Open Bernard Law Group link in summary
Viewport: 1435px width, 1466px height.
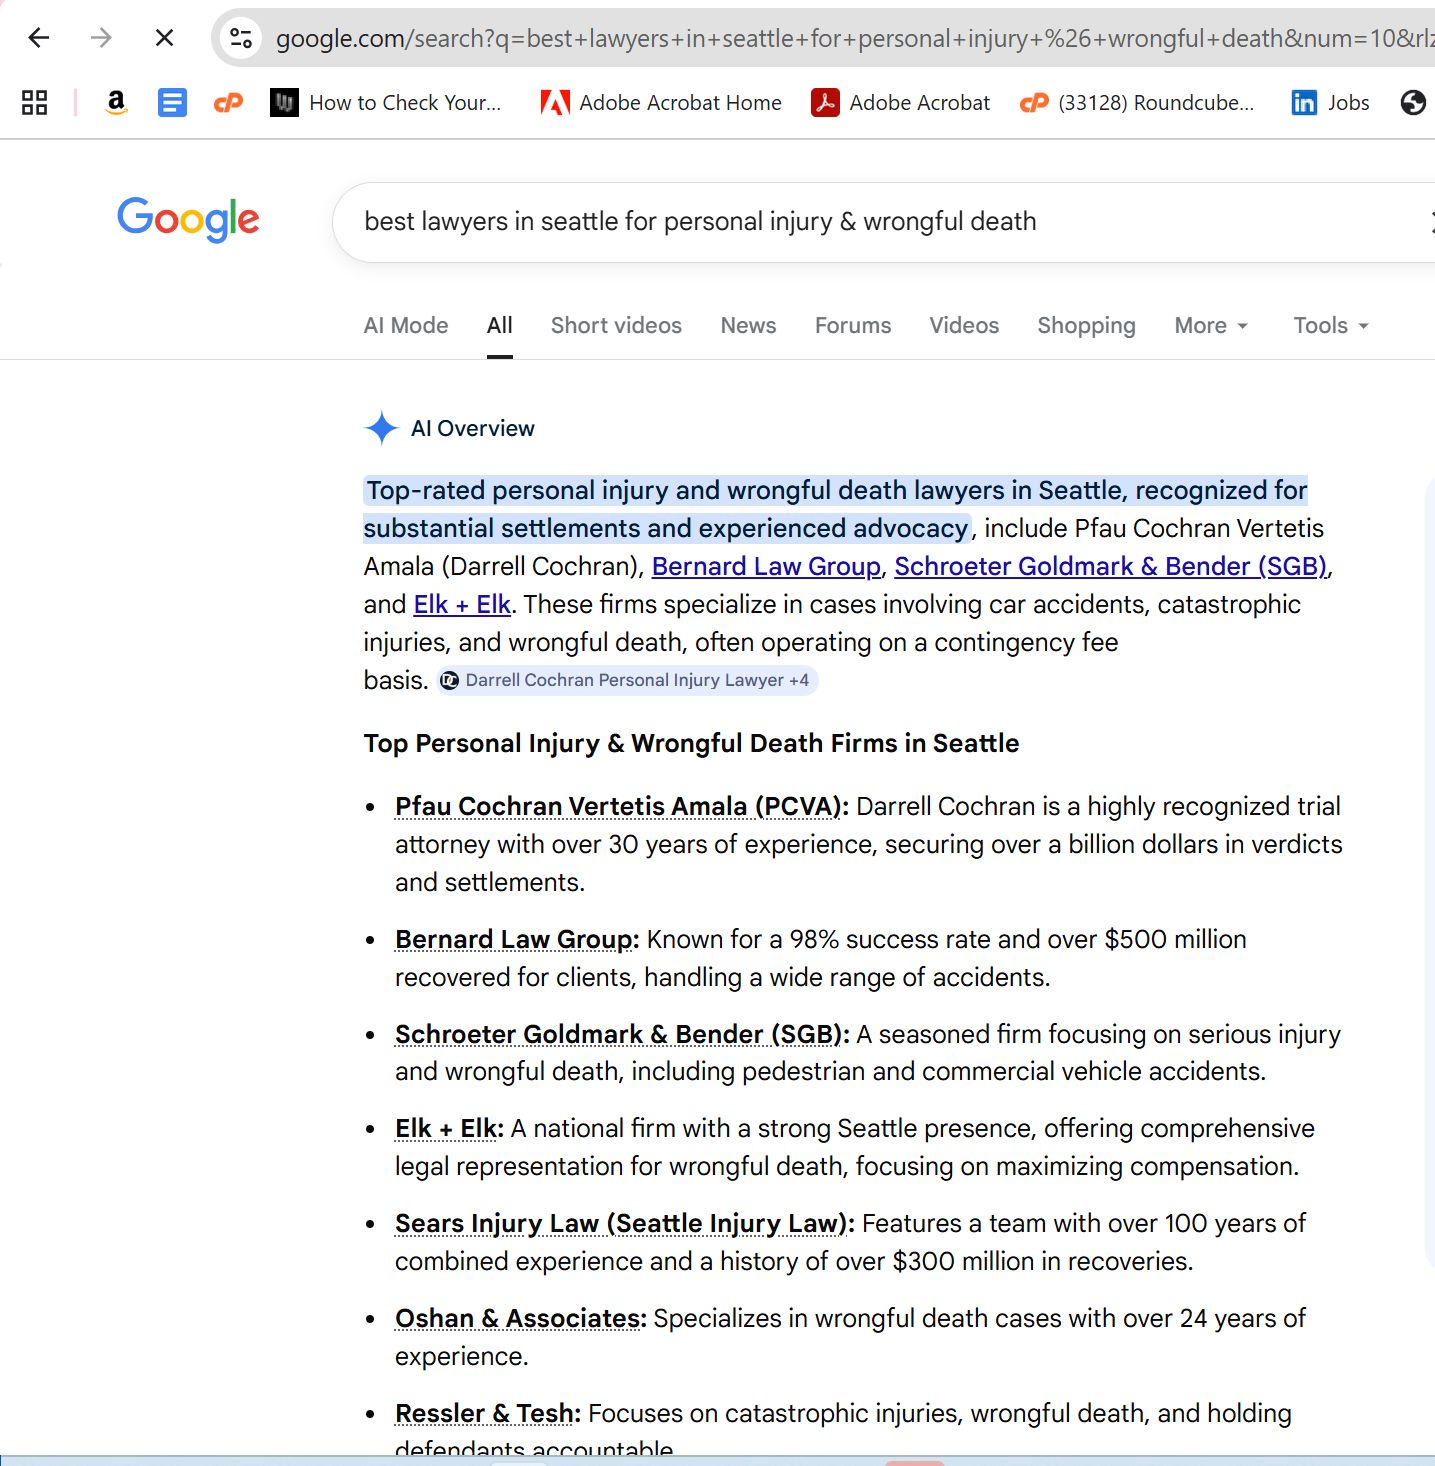766,566
